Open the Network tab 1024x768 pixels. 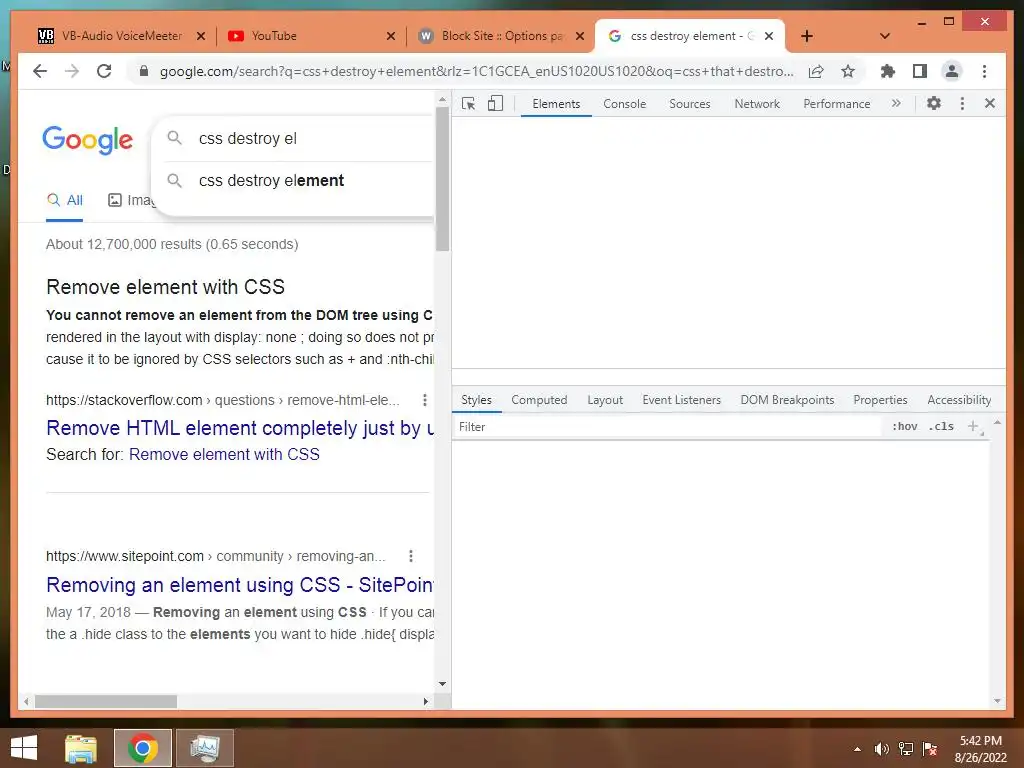coord(757,104)
